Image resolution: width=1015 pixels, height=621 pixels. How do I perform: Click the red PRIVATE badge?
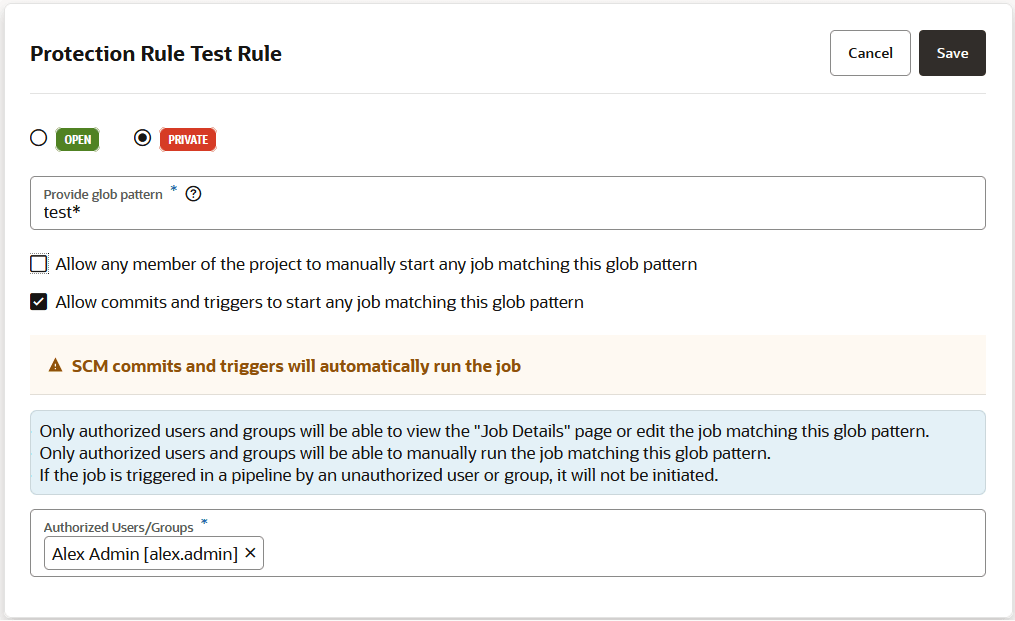(188, 139)
